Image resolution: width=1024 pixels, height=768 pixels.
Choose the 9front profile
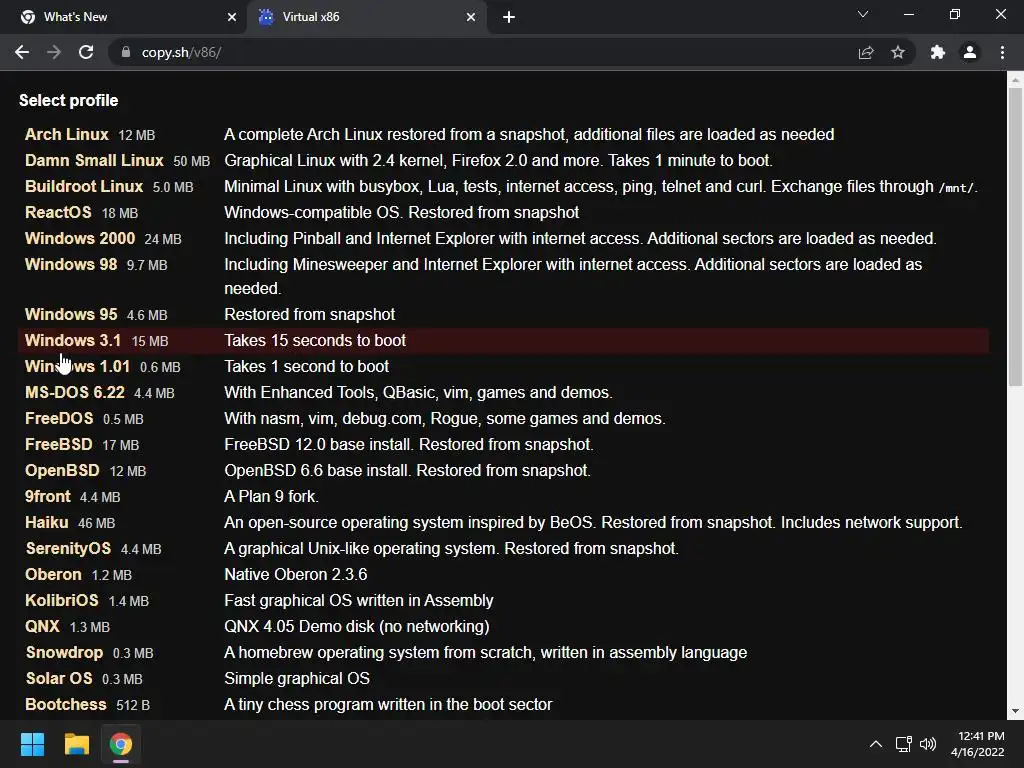pos(48,497)
